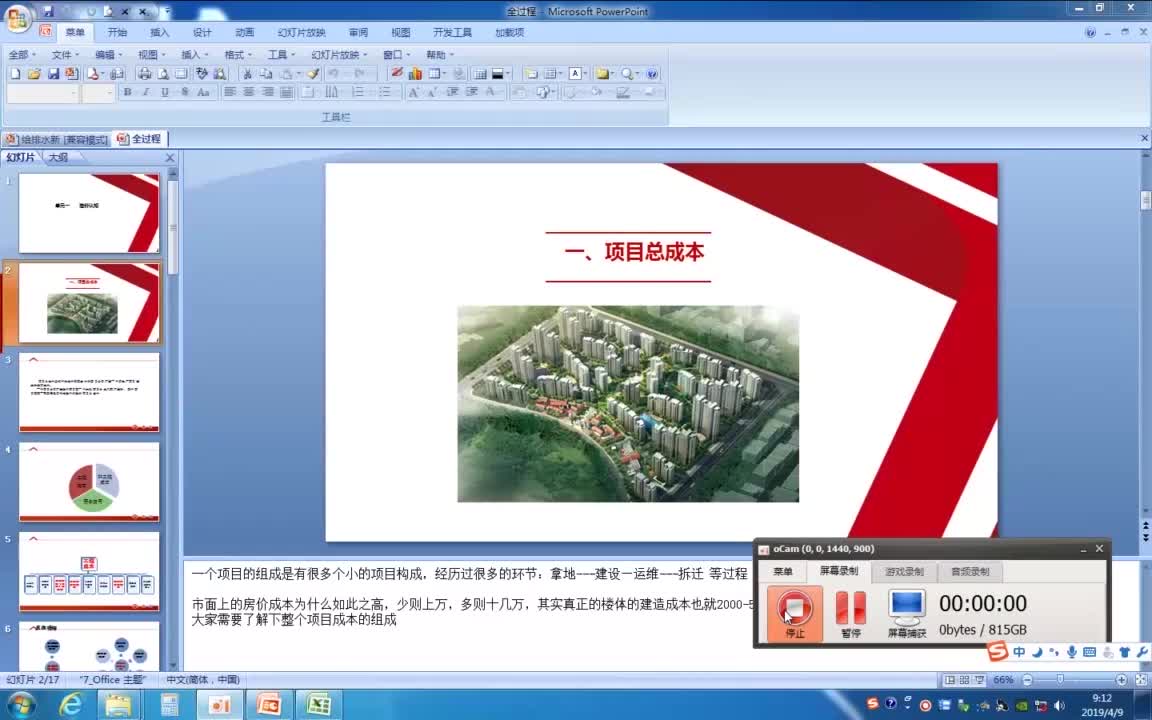Click Align Text Left icon

click(230, 93)
